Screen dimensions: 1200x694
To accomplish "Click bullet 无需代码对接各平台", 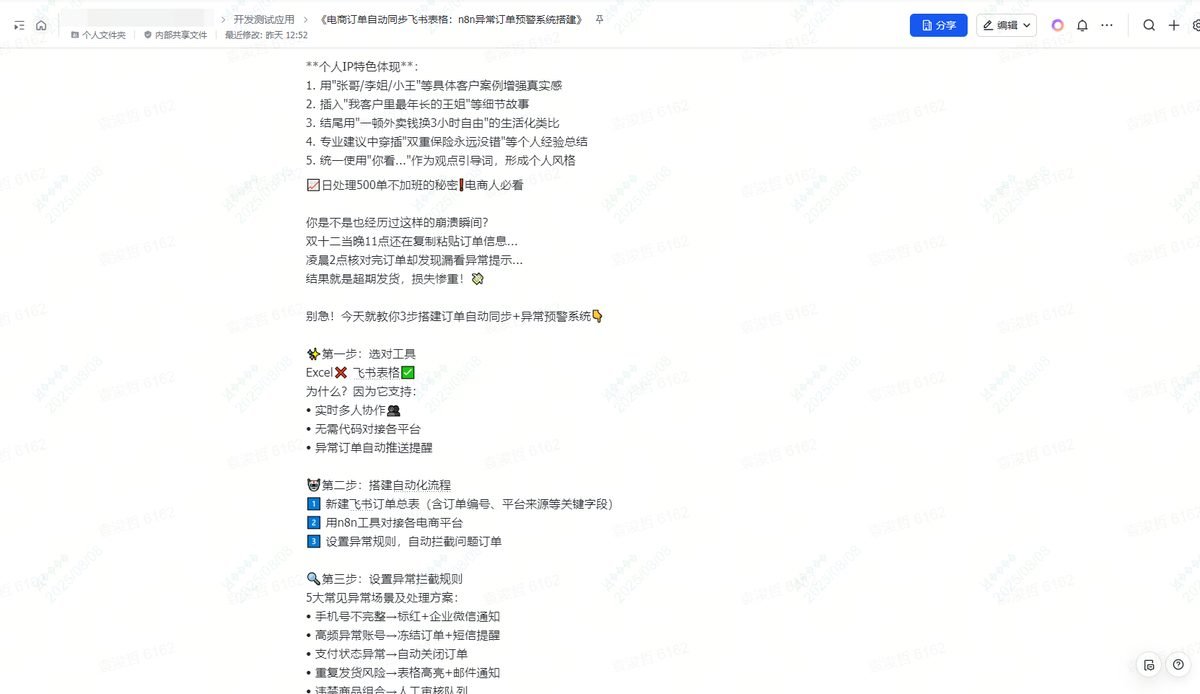I will 363,429.
